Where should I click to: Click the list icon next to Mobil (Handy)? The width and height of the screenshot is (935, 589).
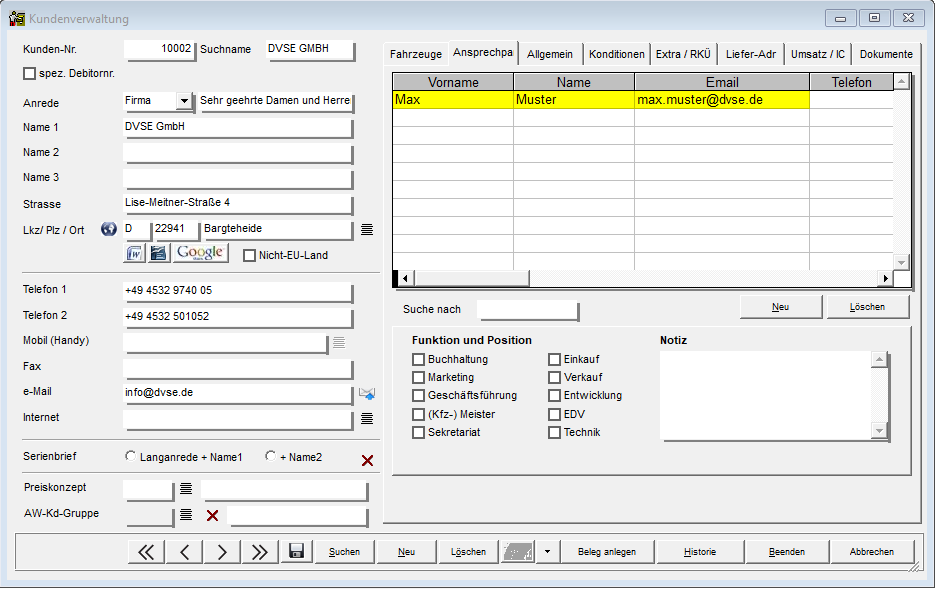click(x=339, y=342)
